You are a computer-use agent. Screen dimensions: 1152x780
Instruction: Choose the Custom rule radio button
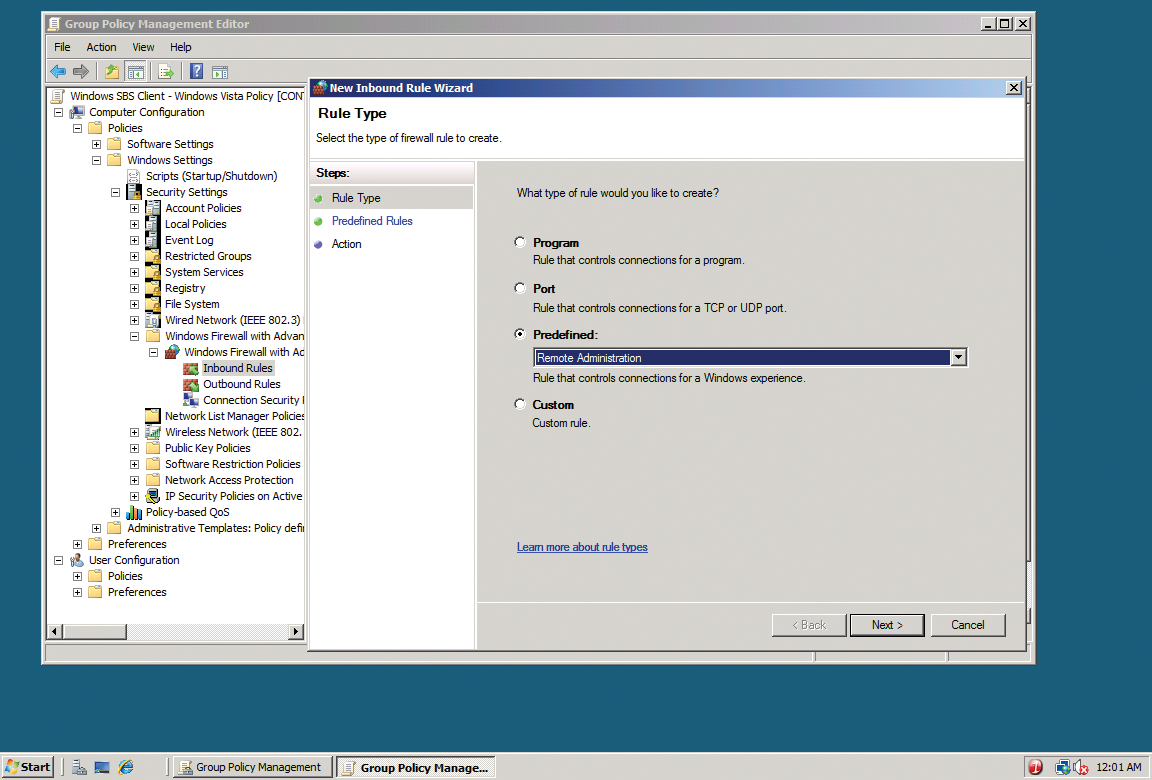pyautogui.click(x=519, y=404)
